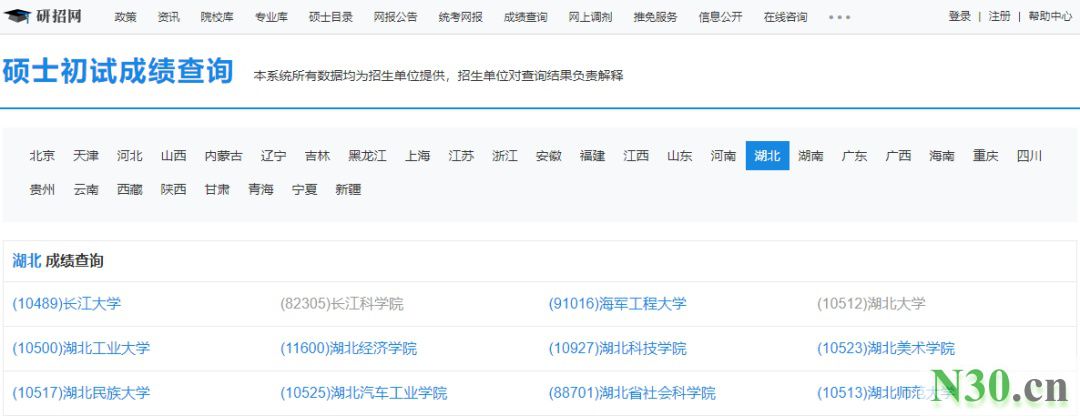Go to 院校库 in the navigation
This screenshot has height=416, width=1080.
point(217,17)
